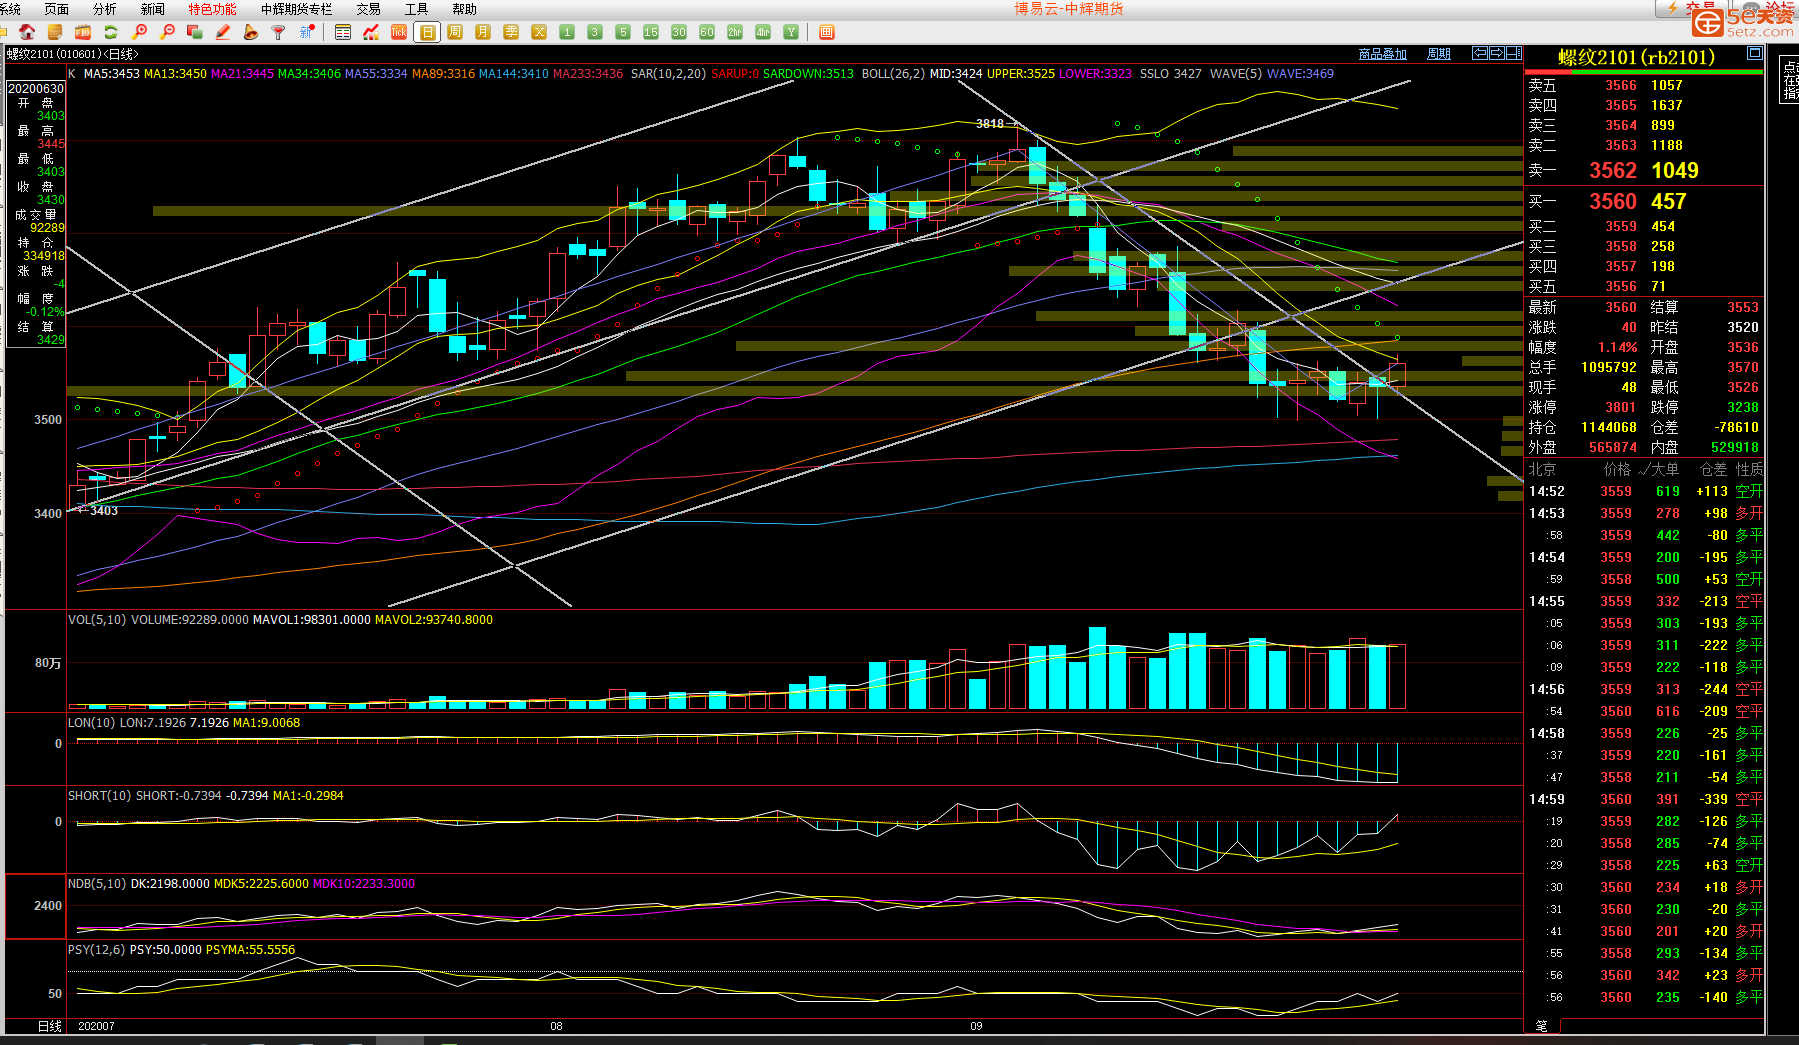Open the funnel filter tool
Screen dimensions: 1799x1045
pyautogui.click(x=279, y=32)
